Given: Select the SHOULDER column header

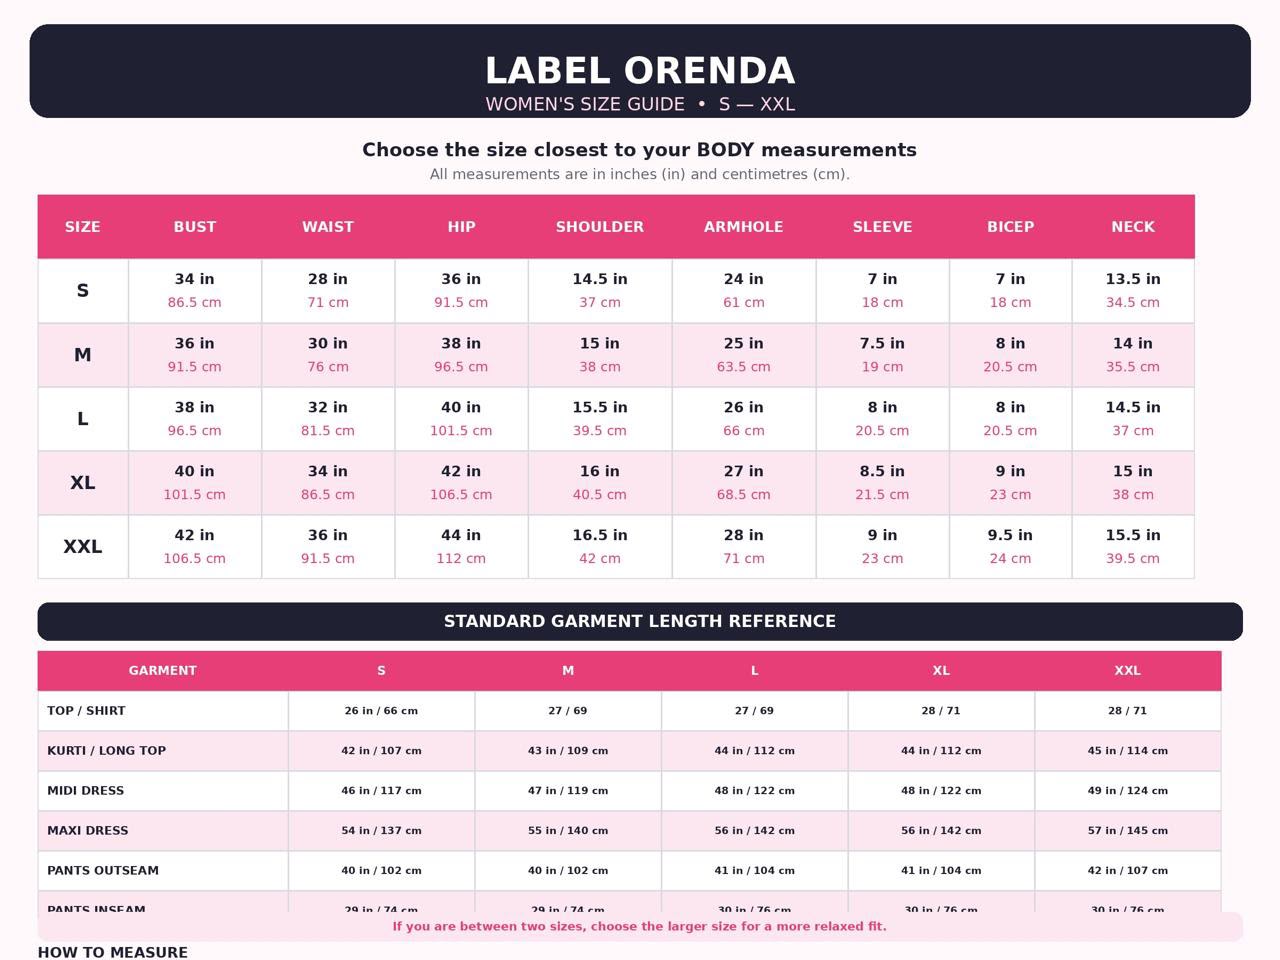Looking at the screenshot, I should tap(600, 227).
